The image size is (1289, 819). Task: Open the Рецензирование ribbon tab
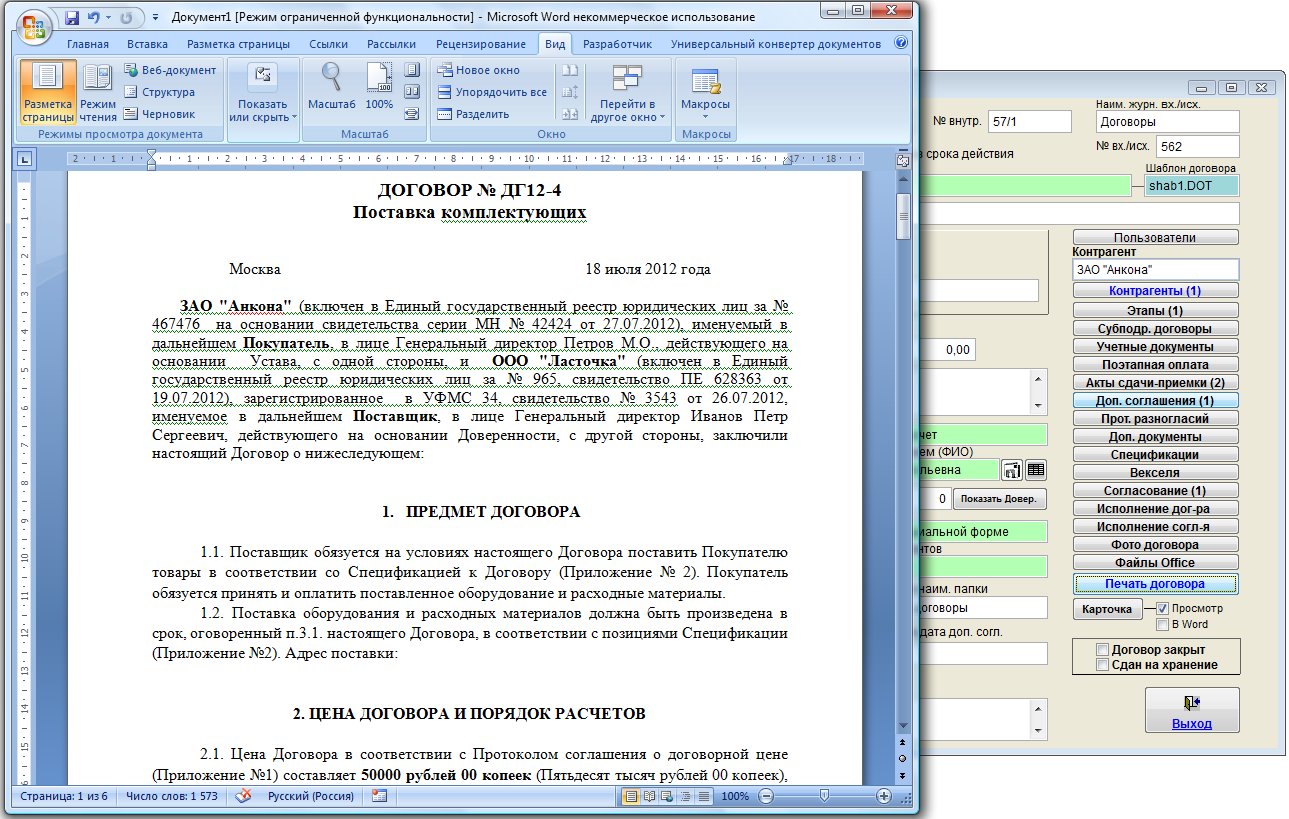coord(480,44)
